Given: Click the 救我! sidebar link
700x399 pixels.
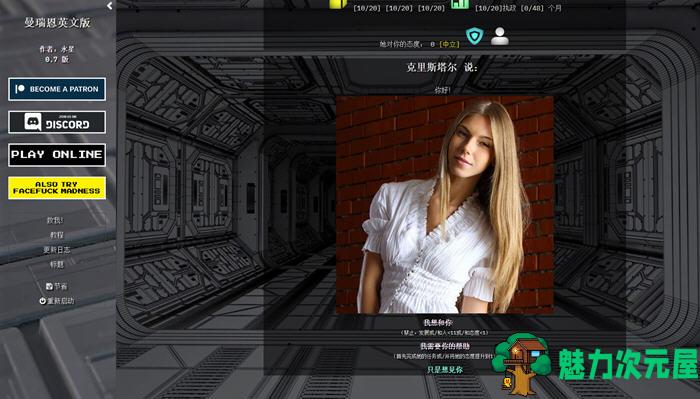Looking at the screenshot, I should tap(55, 220).
